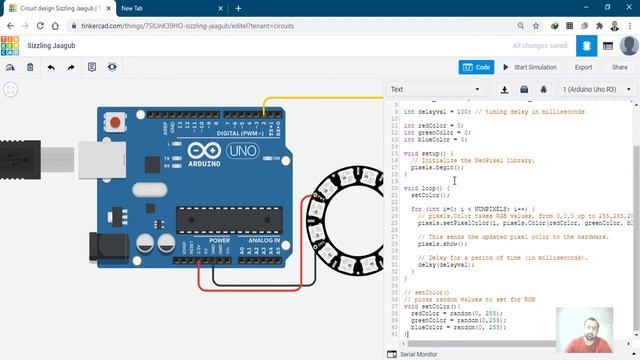The width and height of the screenshot is (640, 360).
Task: Click code line 'int delayval = 100;'
Action: [437, 111]
